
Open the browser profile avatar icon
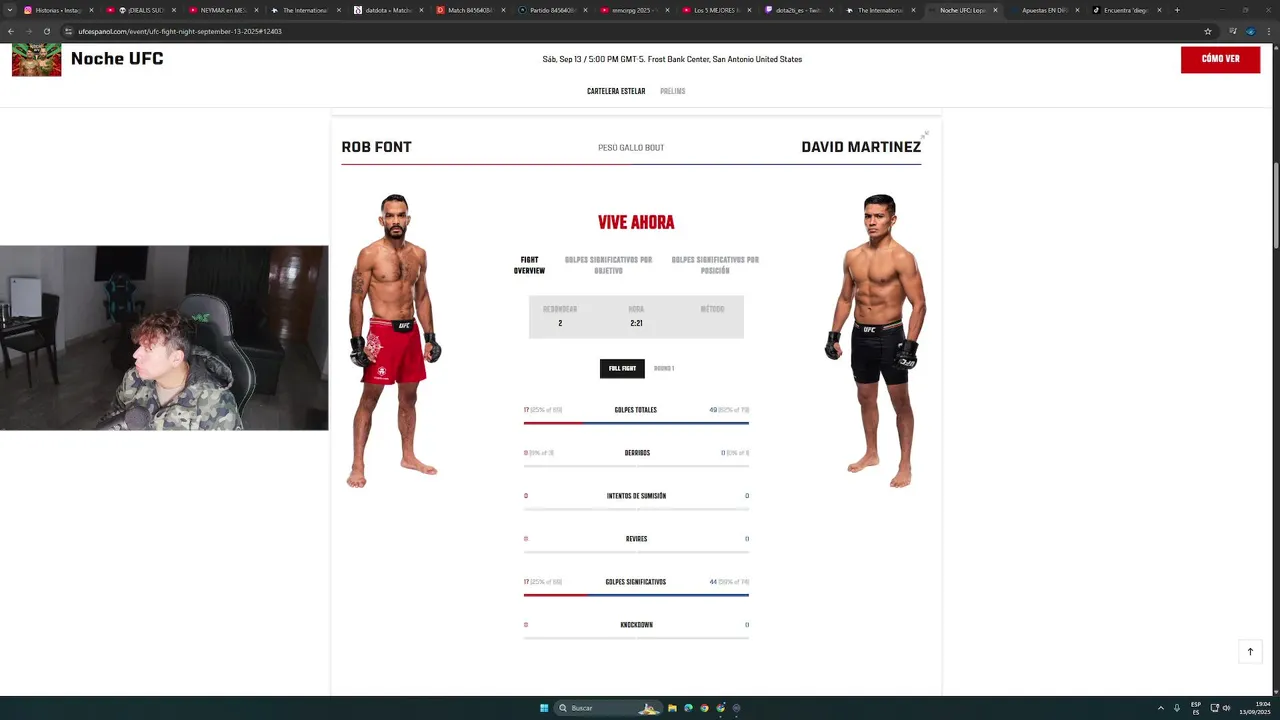[1250, 31]
